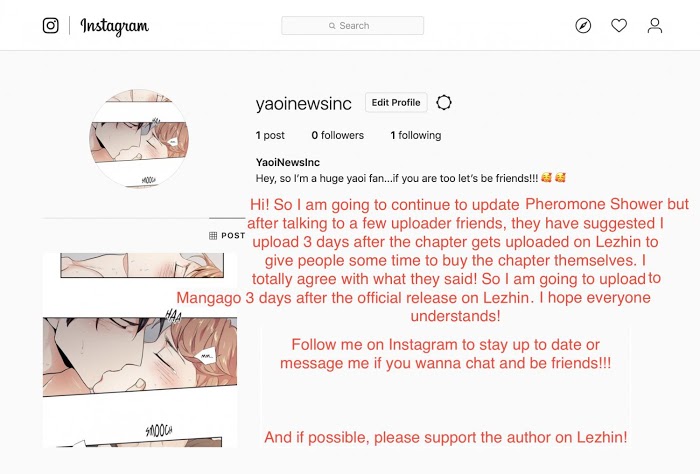Click the magnifier icon in search box
The width and height of the screenshot is (700, 474).
click(332, 26)
